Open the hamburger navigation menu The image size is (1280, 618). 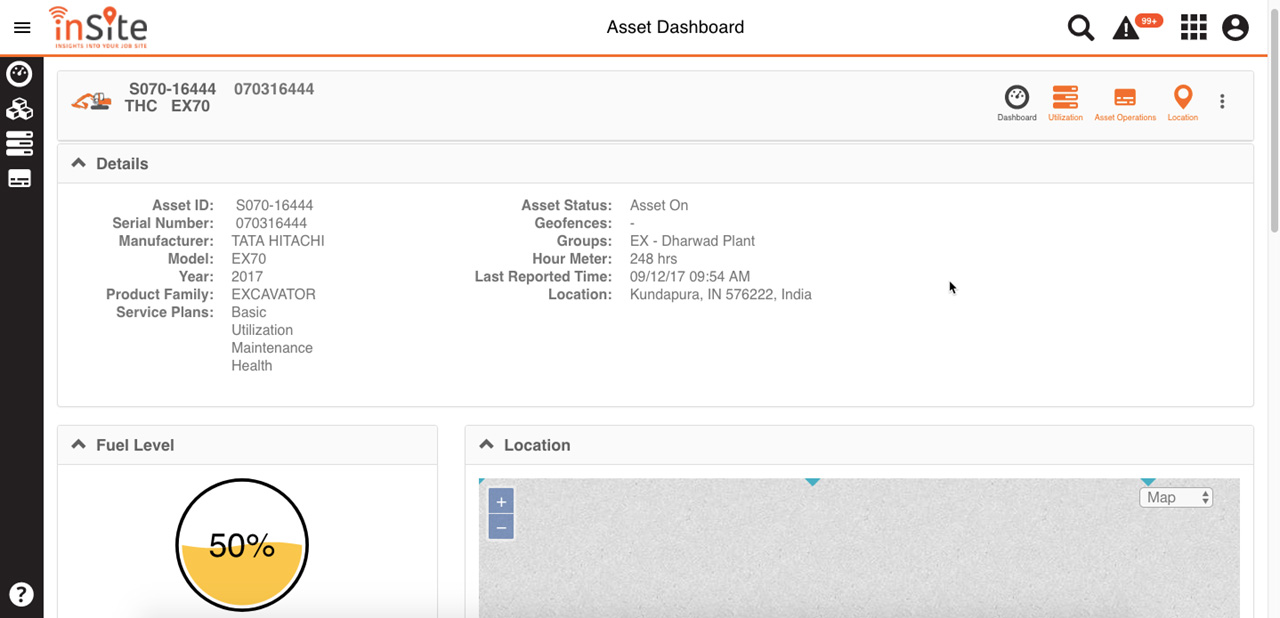tap(22, 28)
